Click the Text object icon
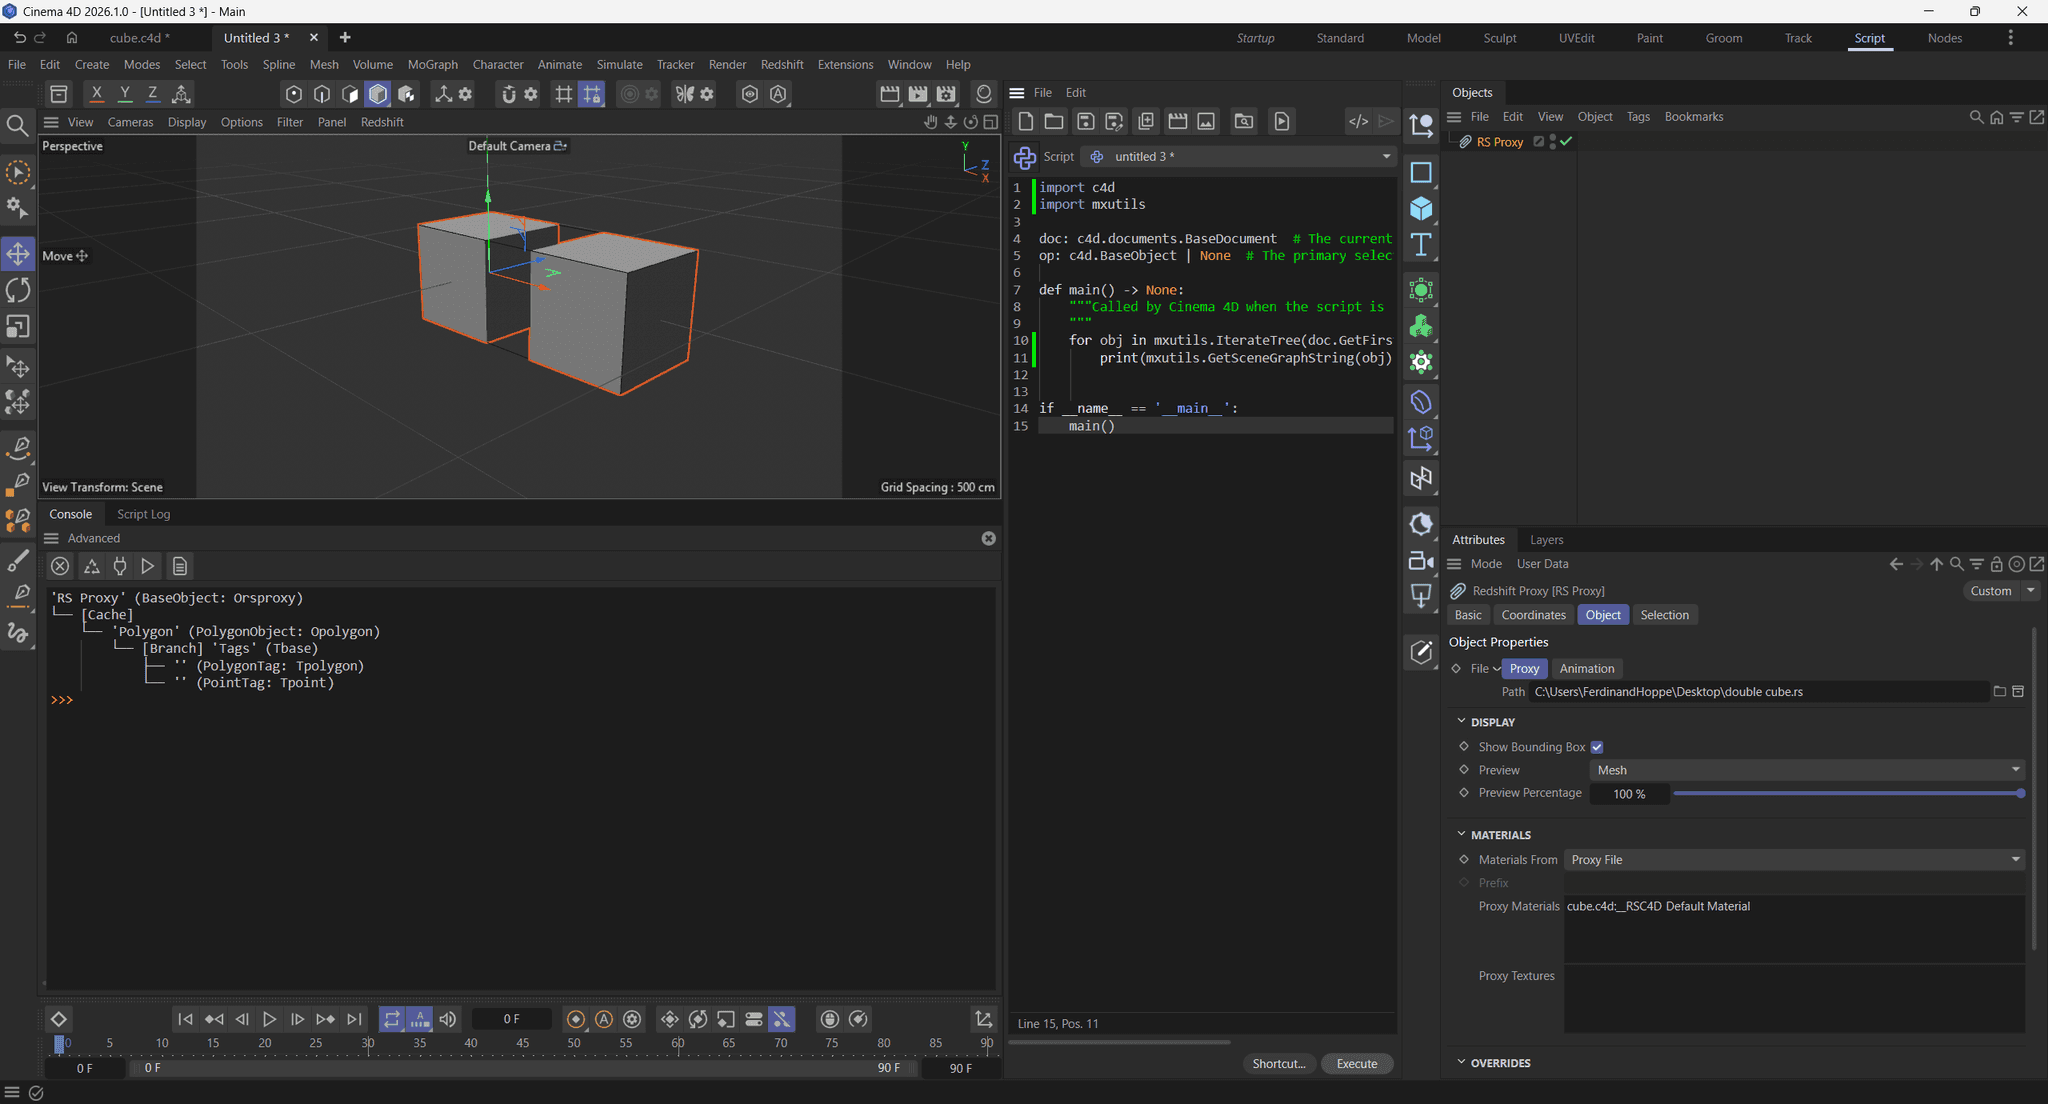 point(1421,245)
